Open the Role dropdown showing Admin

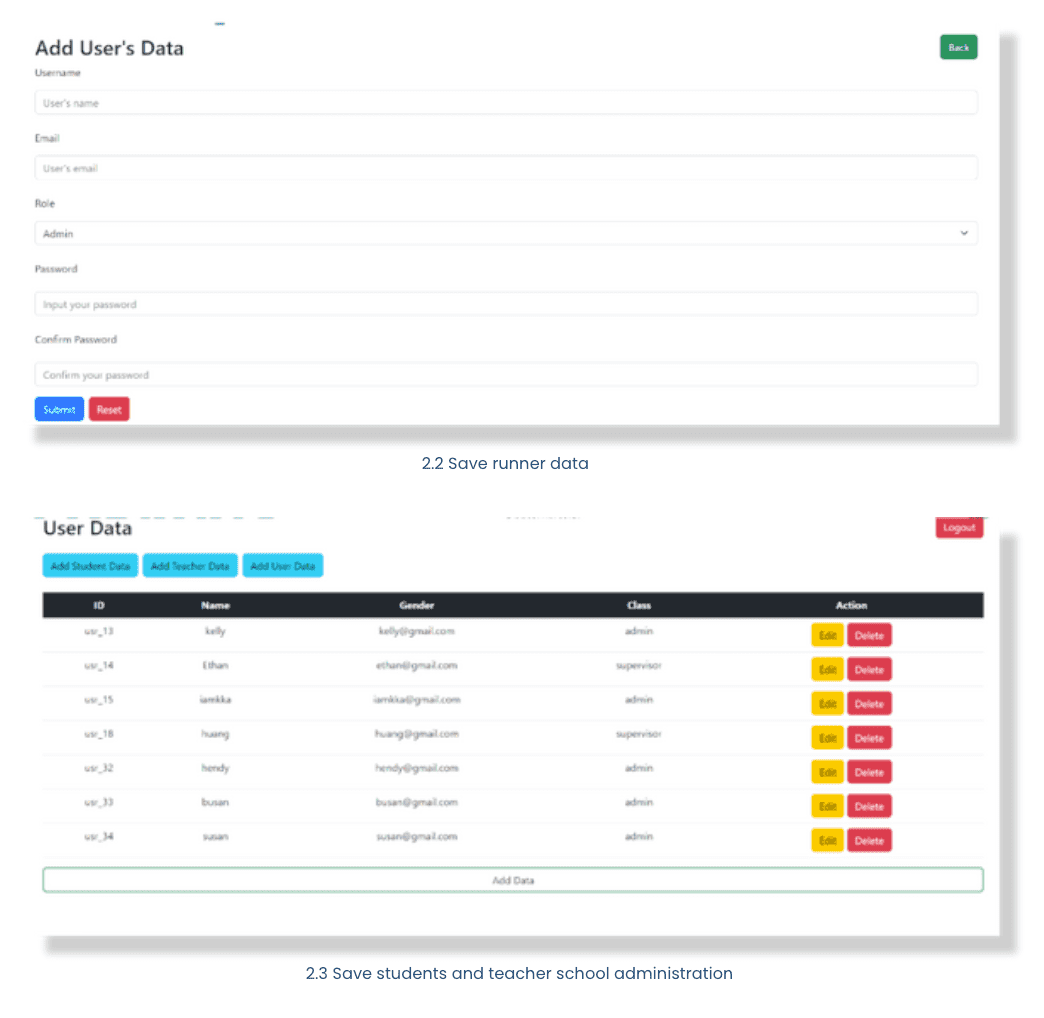(x=505, y=232)
